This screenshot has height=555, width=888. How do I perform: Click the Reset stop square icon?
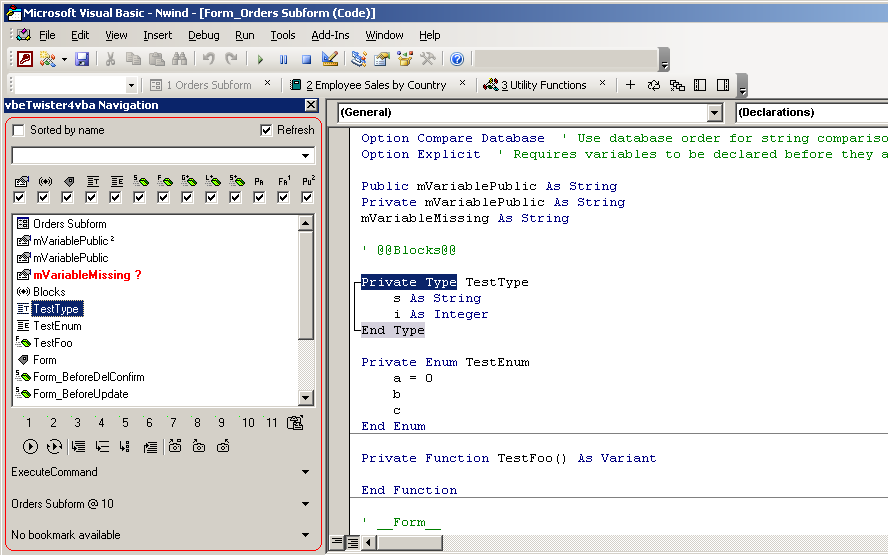tap(306, 59)
